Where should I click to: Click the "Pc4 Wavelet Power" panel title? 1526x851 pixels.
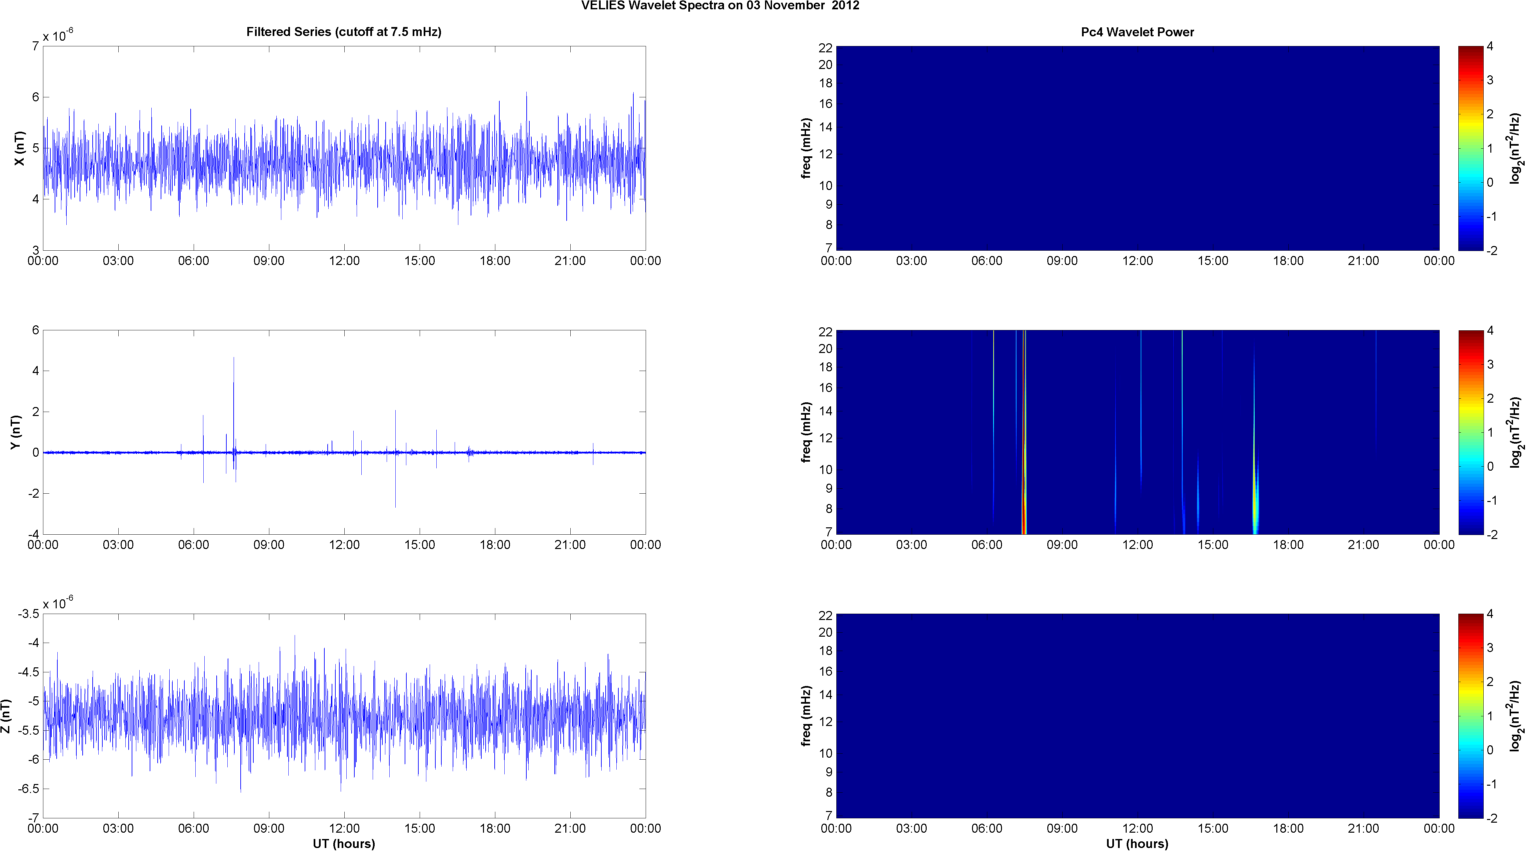[x=1137, y=32]
